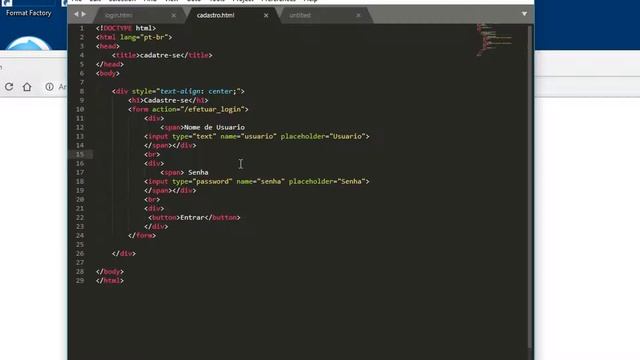Click the <title>cadatre-se</title> line
This screenshot has height=360, width=640.
pos(162,55)
